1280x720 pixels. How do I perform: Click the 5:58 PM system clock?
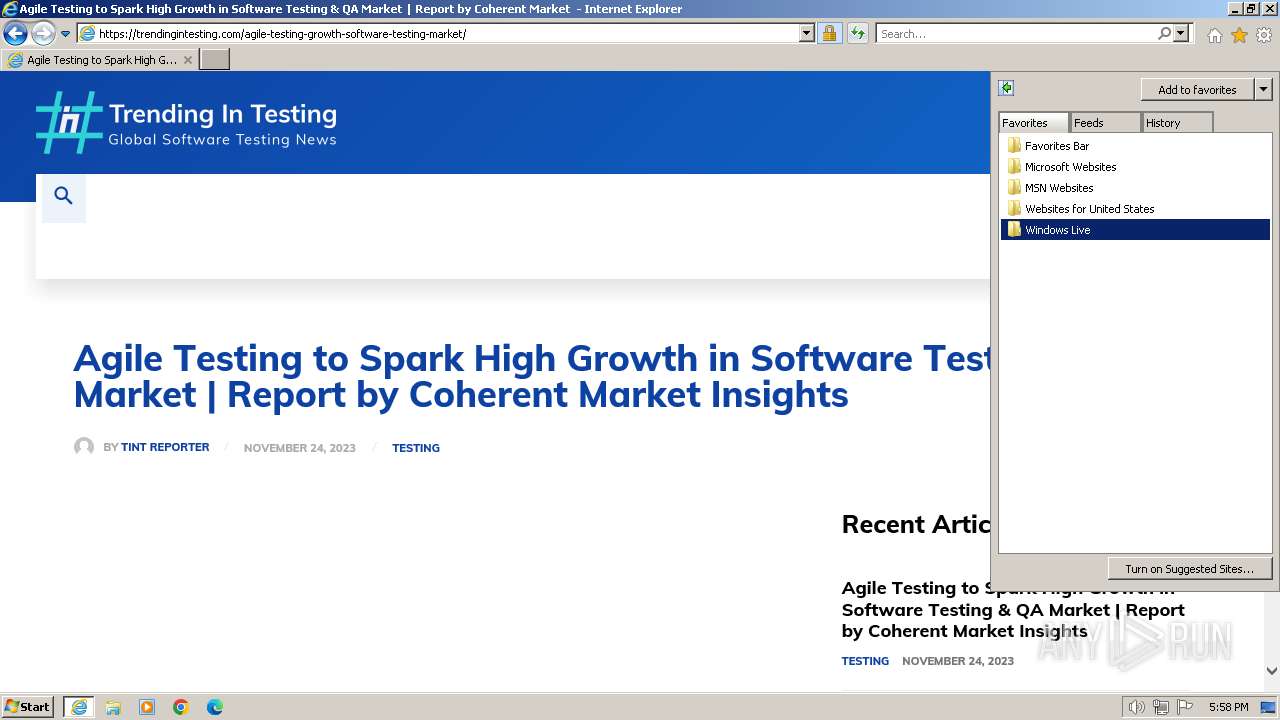[1228, 707]
